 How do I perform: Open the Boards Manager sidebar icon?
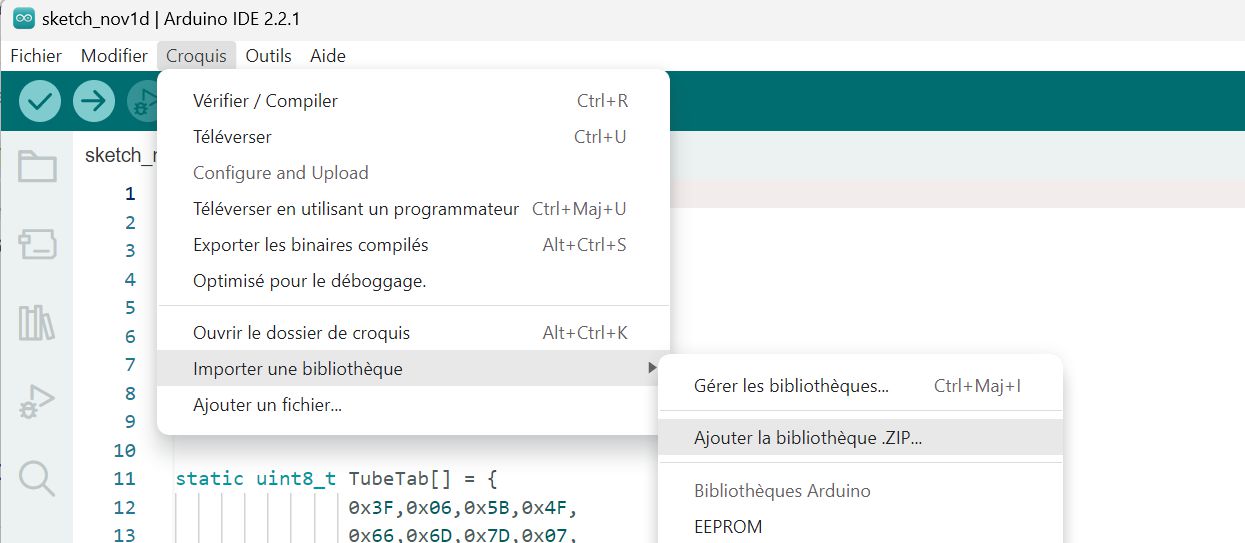pyautogui.click(x=37, y=244)
